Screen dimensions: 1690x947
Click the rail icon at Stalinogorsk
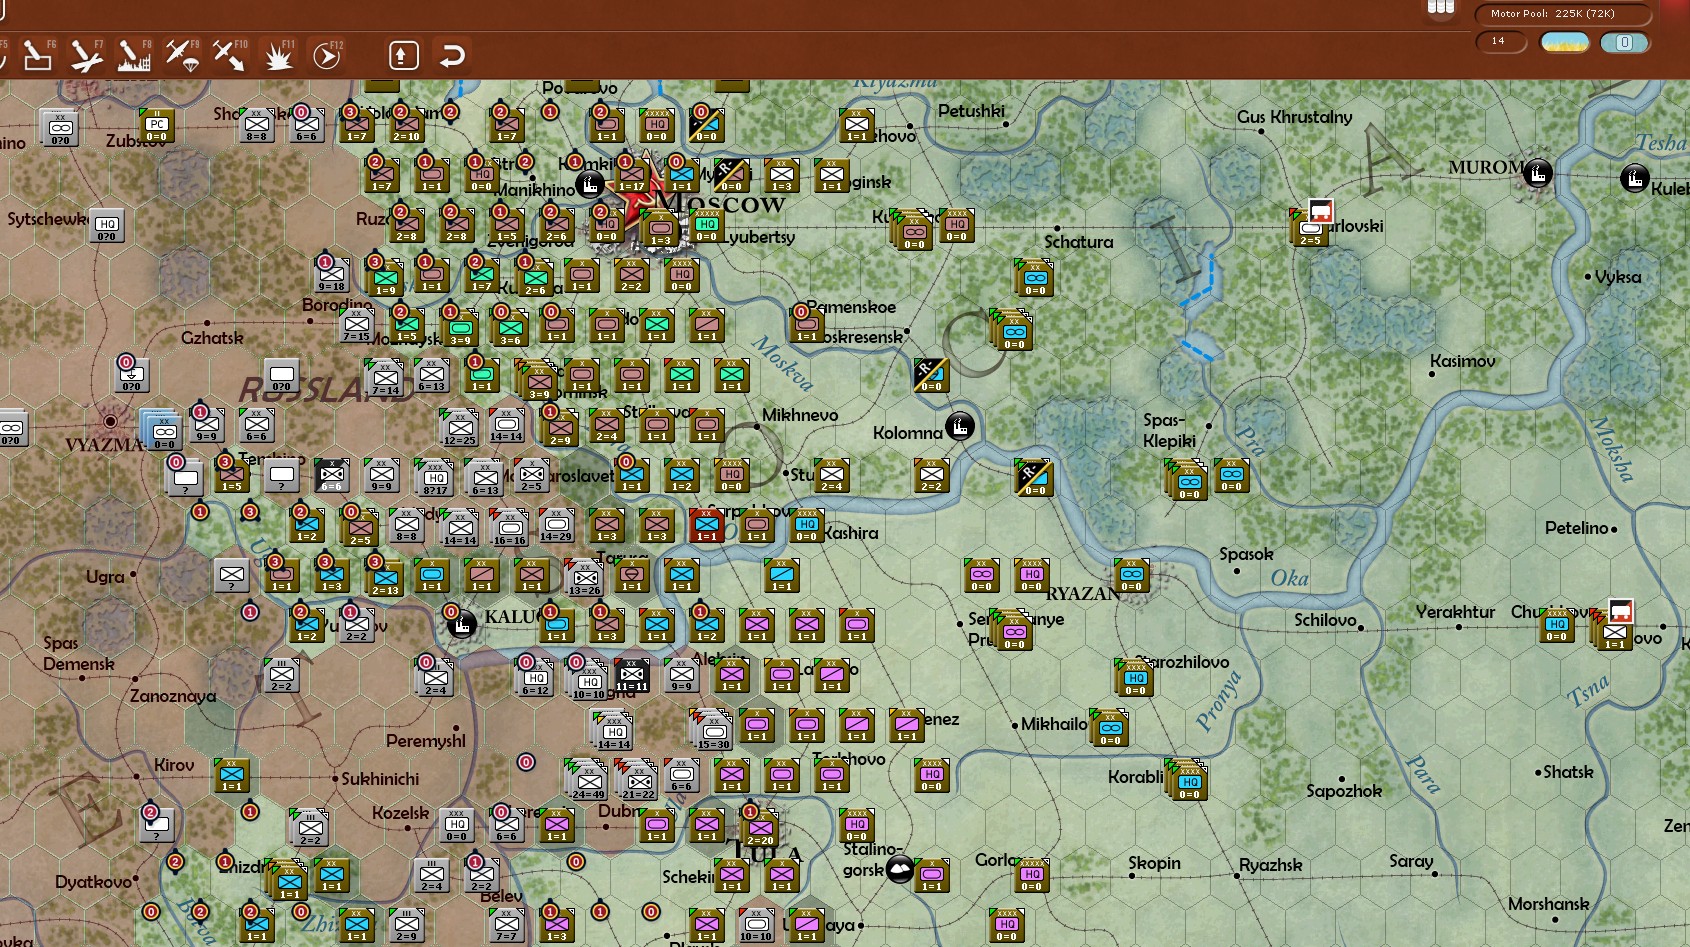[900, 870]
